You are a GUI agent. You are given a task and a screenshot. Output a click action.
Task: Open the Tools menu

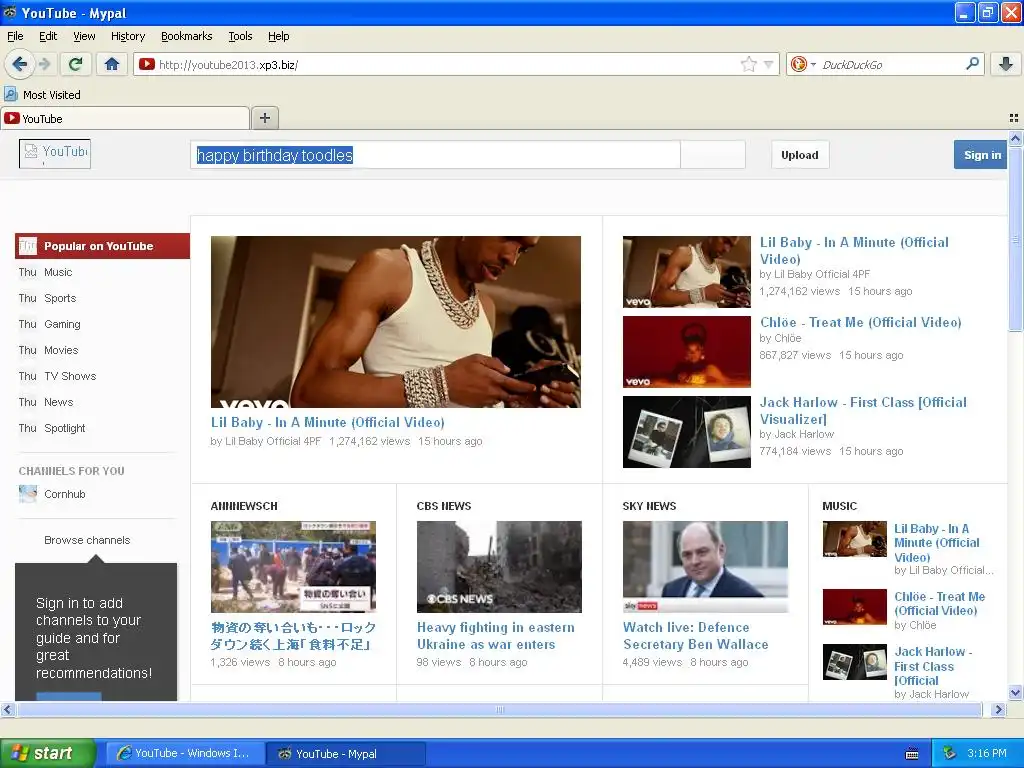[x=240, y=36]
